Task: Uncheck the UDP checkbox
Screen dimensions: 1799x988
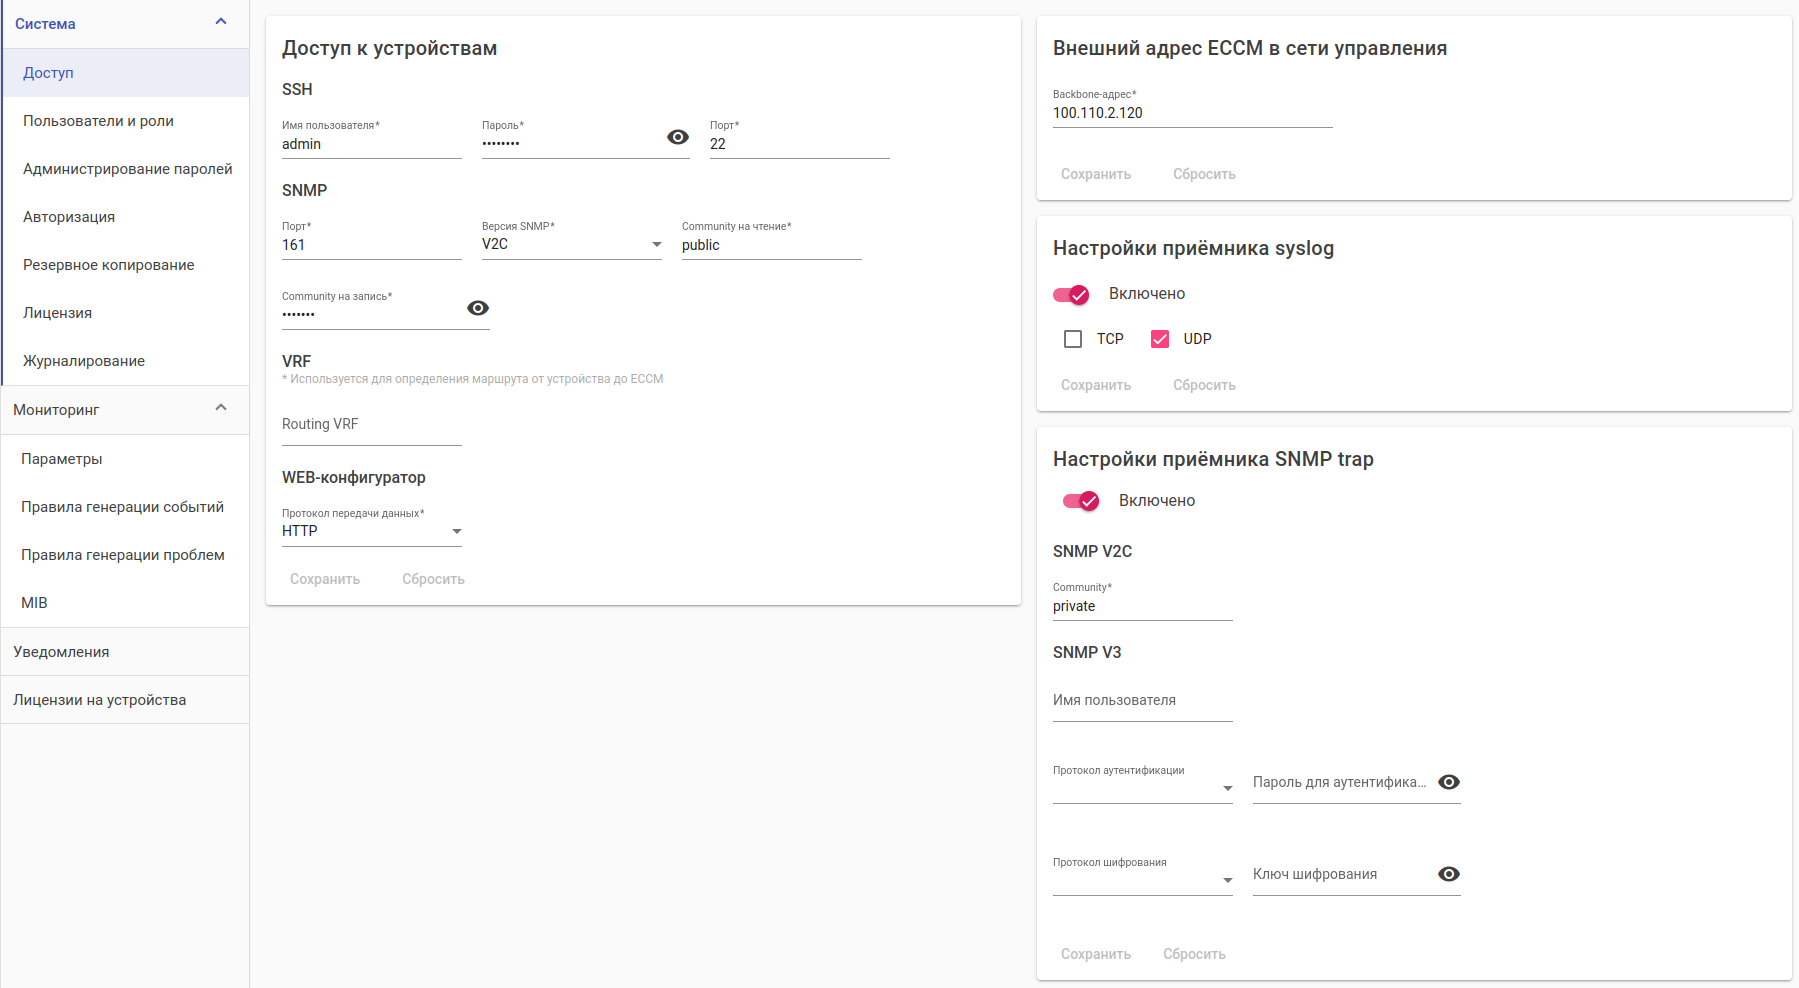Action: tap(1160, 339)
